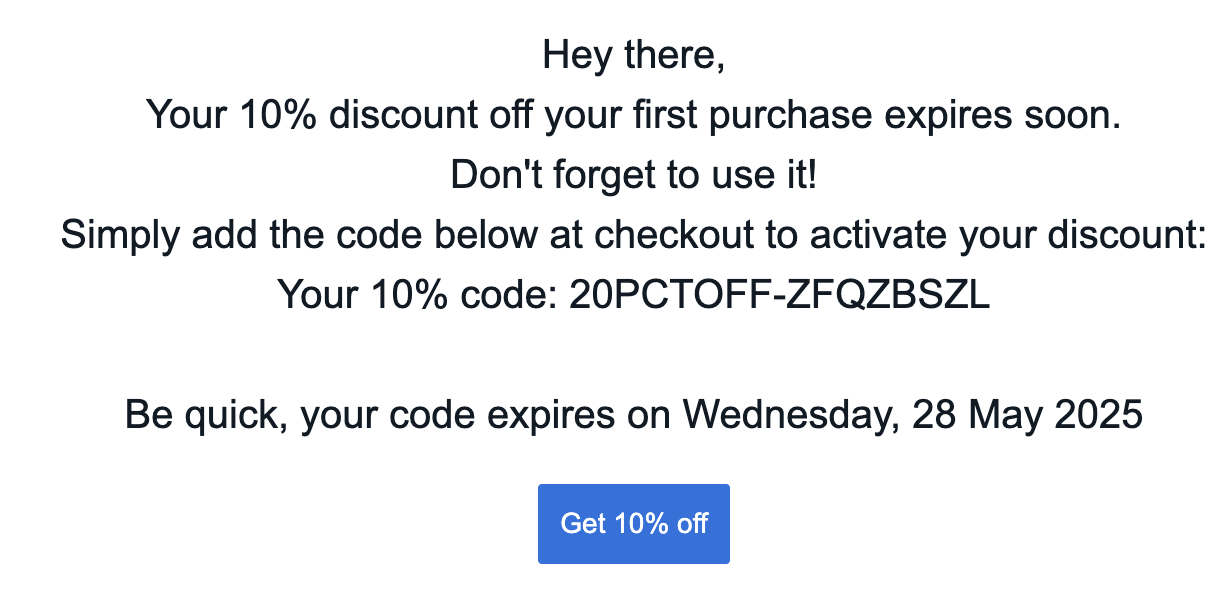Click the phrase first purchase in the second line
Screen dimensions: 1228x592
tap(741, 116)
